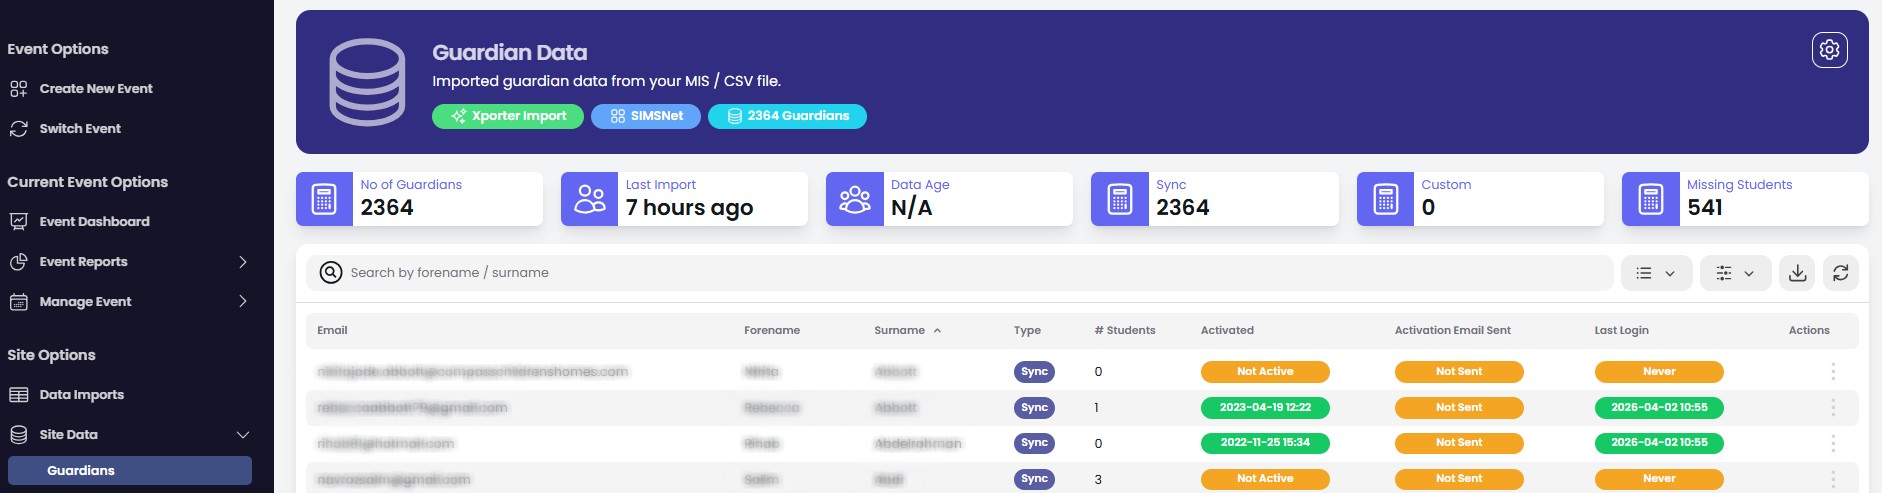
Task: Click the 2364 Guardians badge
Action: [787, 116]
